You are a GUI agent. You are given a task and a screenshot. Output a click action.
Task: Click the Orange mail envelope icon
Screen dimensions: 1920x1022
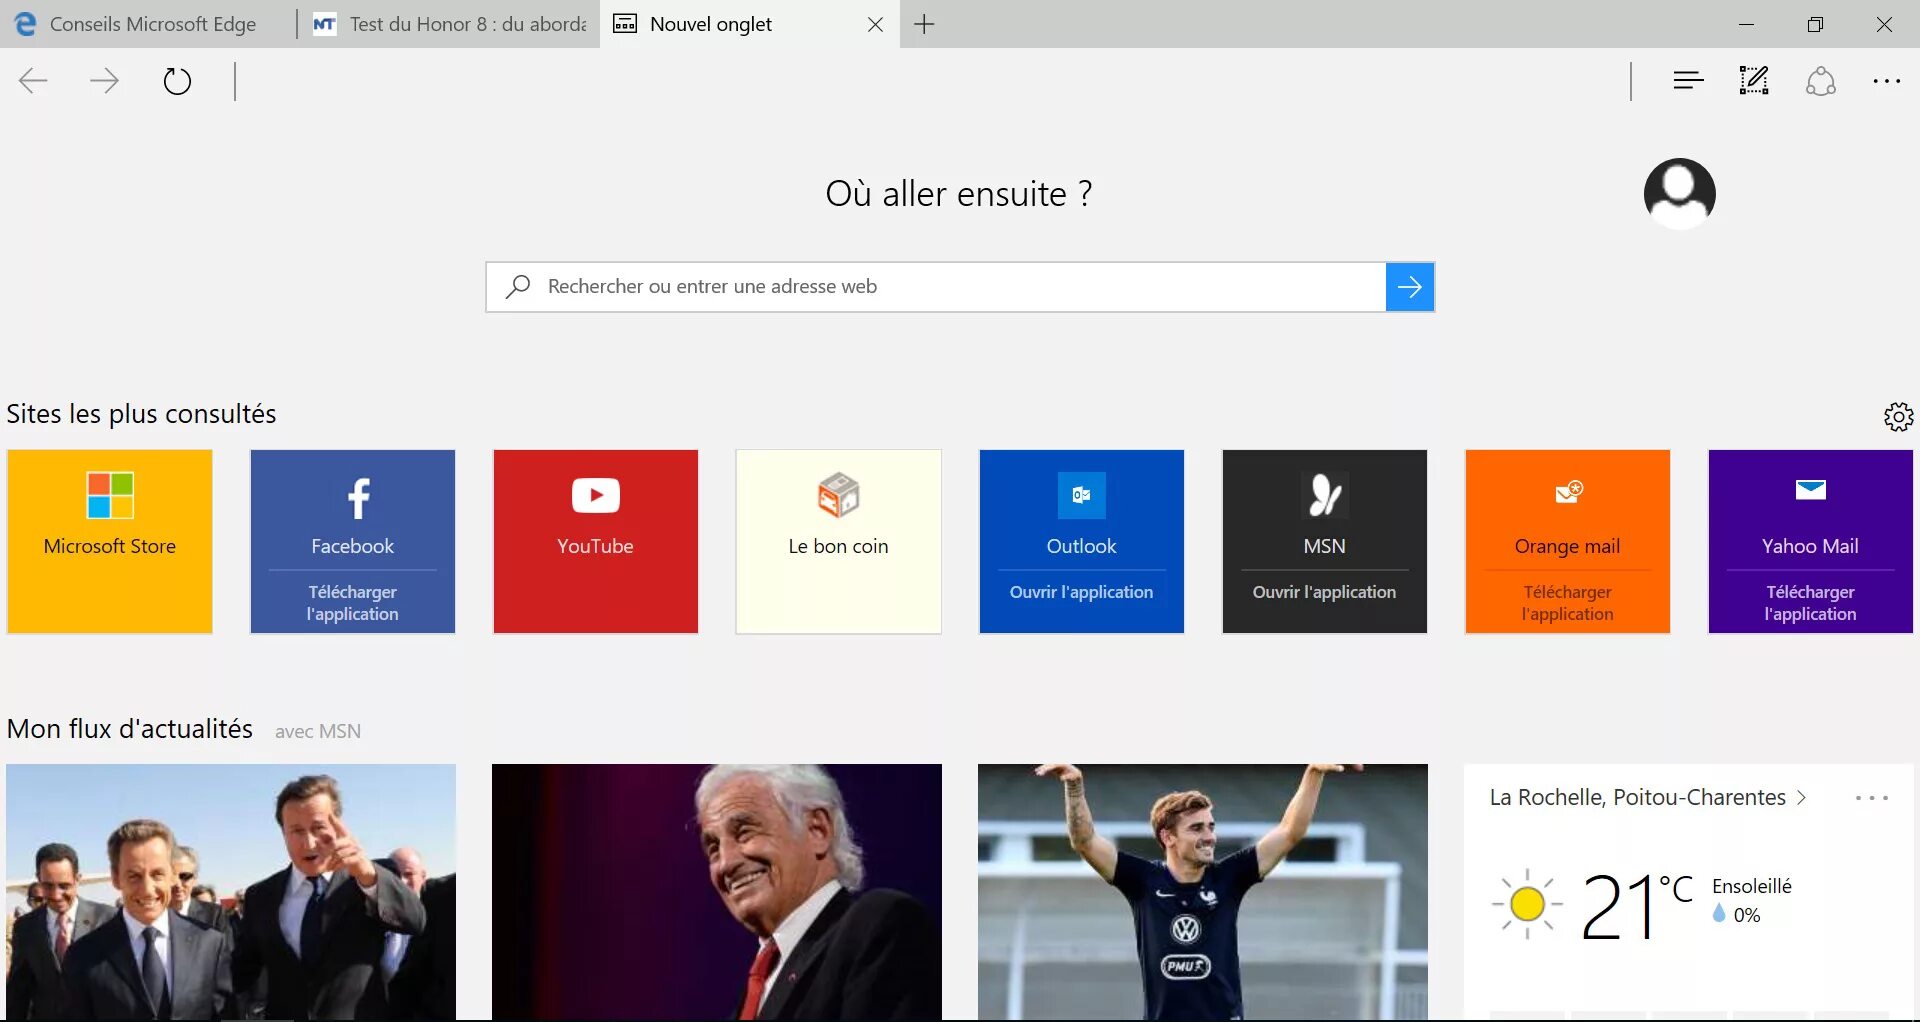pyautogui.click(x=1568, y=491)
